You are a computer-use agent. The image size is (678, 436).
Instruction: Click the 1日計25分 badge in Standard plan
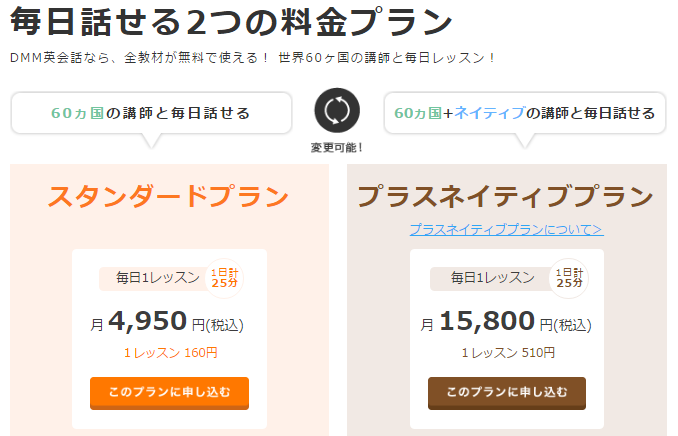(223, 277)
